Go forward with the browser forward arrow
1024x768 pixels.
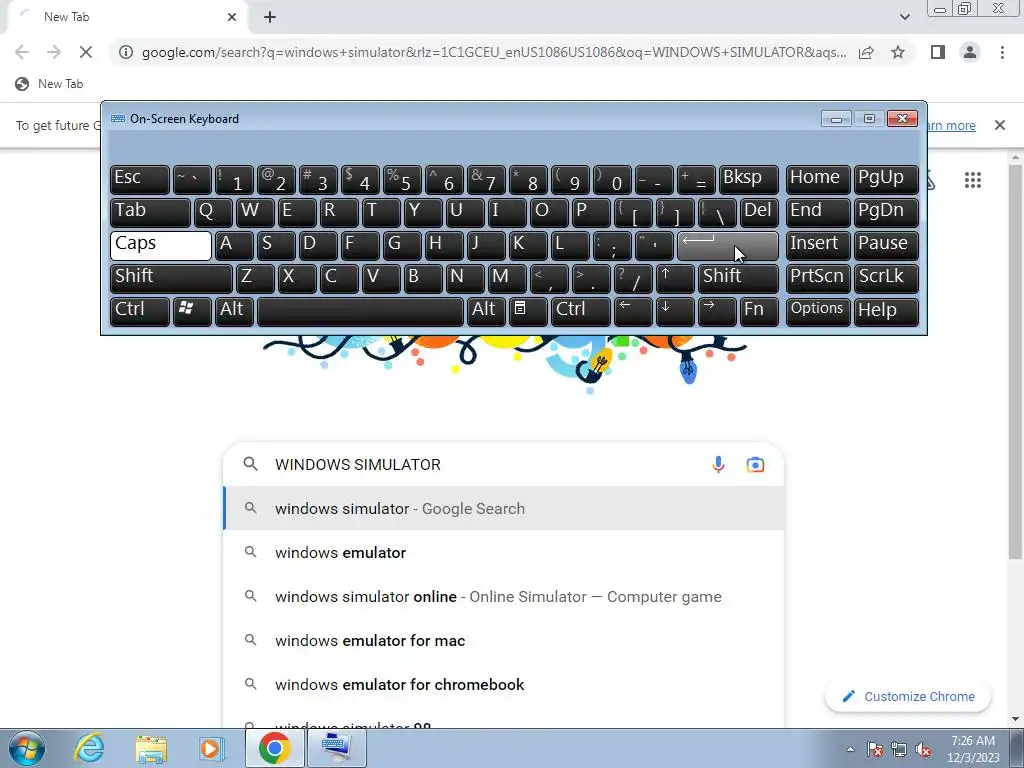pyautogui.click(x=54, y=52)
